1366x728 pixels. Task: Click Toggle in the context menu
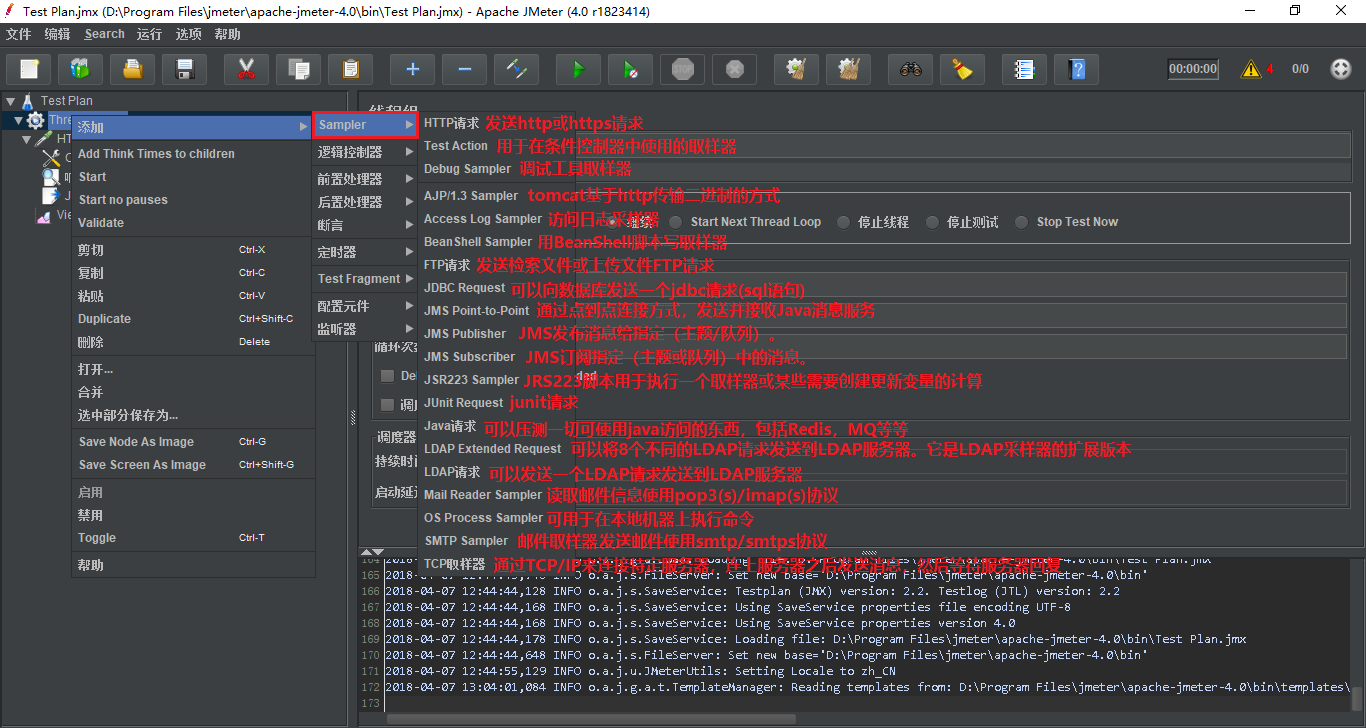click(x=97, y=538)
